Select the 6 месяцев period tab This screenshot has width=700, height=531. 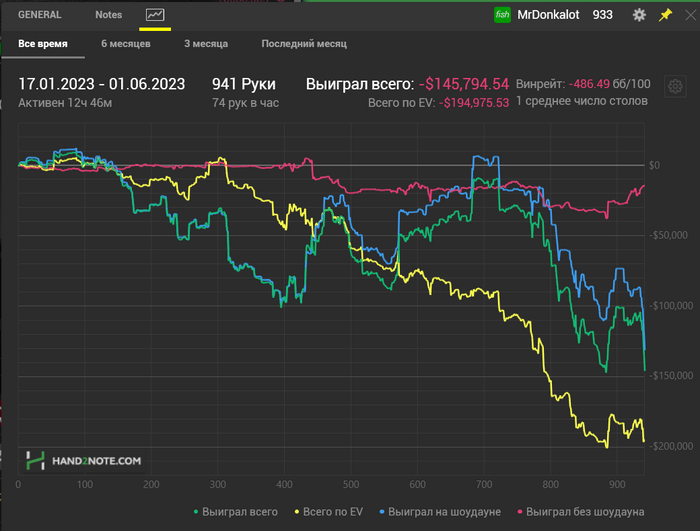coord(126,44)
